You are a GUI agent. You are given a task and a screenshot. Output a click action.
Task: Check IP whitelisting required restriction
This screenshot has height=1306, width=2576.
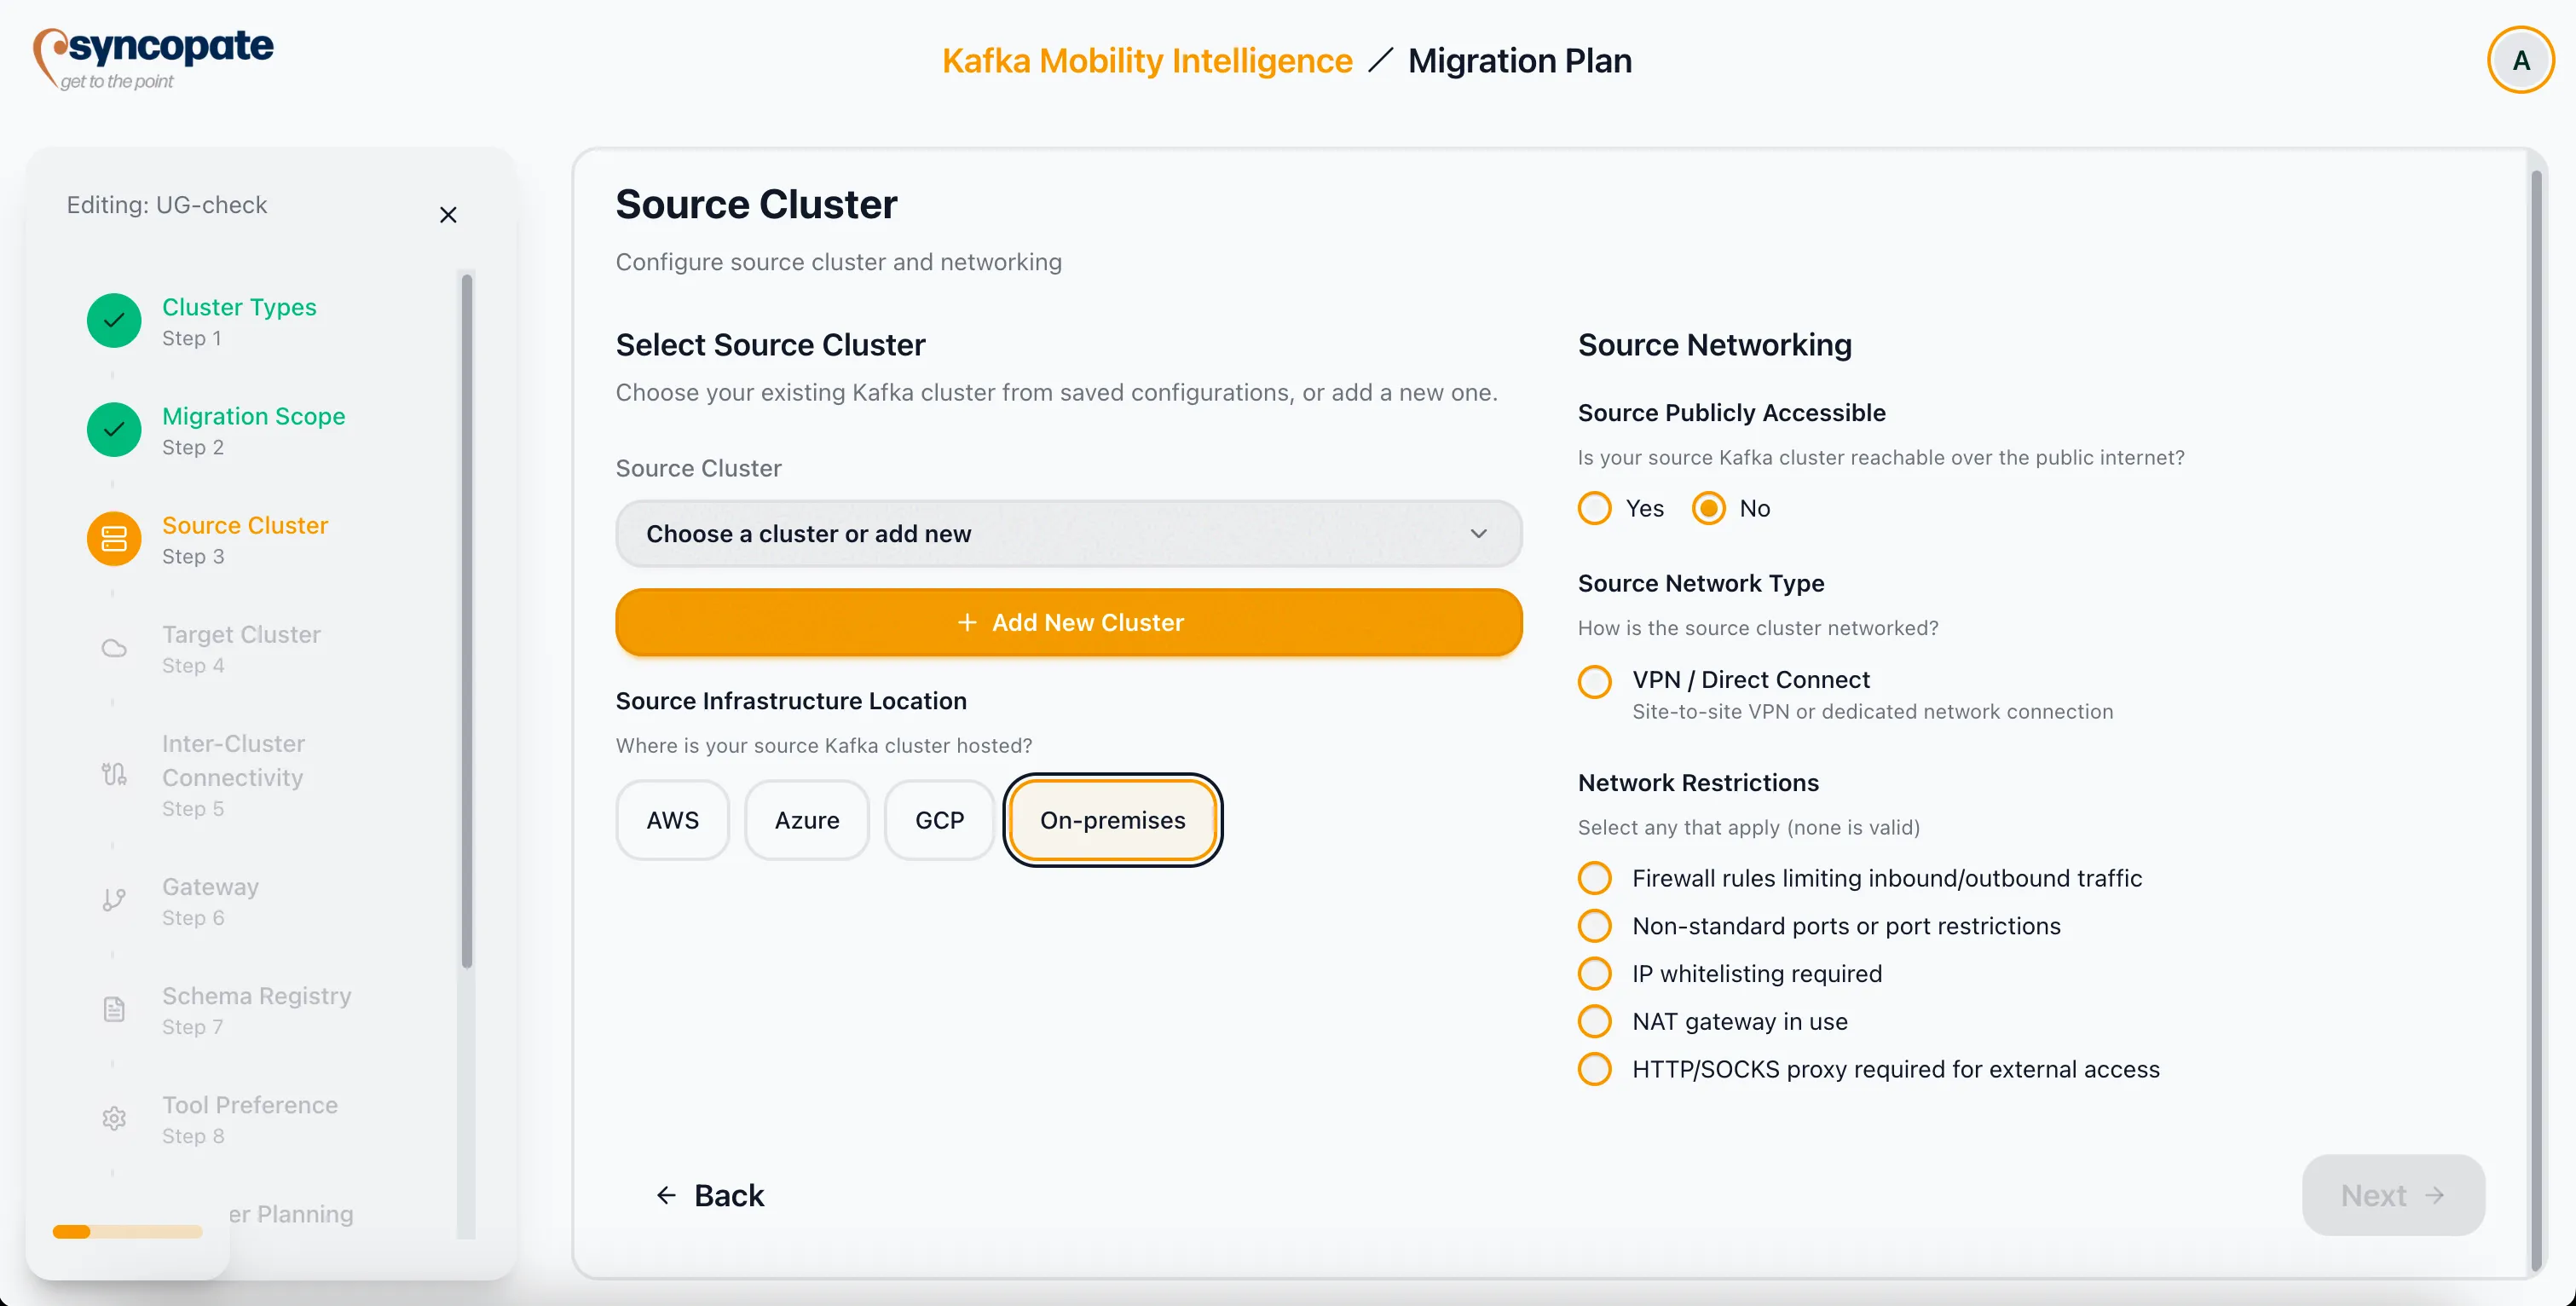[1594, 973]
